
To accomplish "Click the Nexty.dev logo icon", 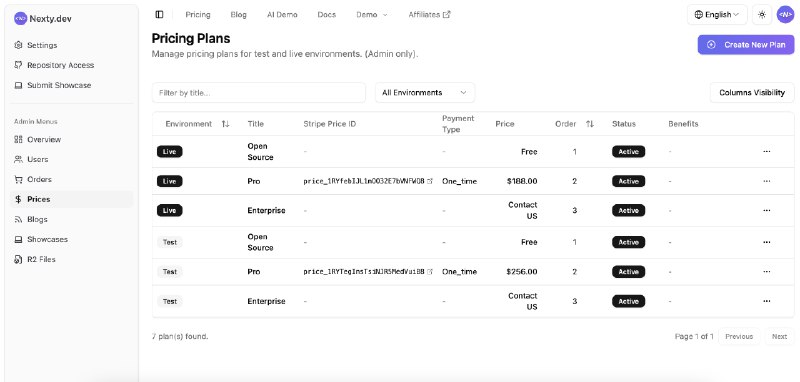I will 20,18.
